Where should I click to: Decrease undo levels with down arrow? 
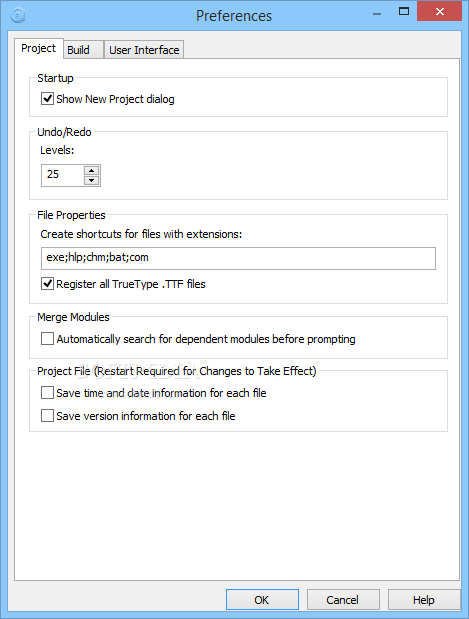(x=92, y=180)
